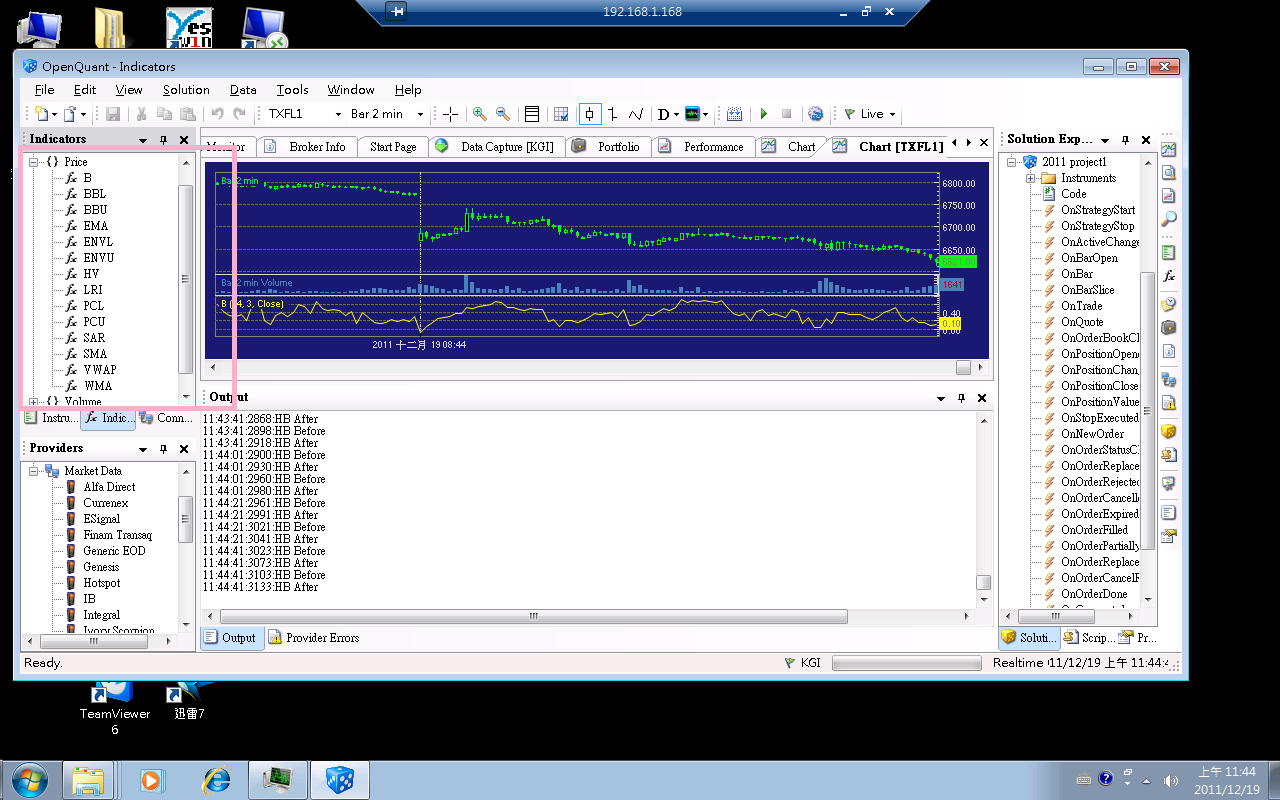Expand the Volume indicator group
The image size is (1280, 800).
[34, 402]
